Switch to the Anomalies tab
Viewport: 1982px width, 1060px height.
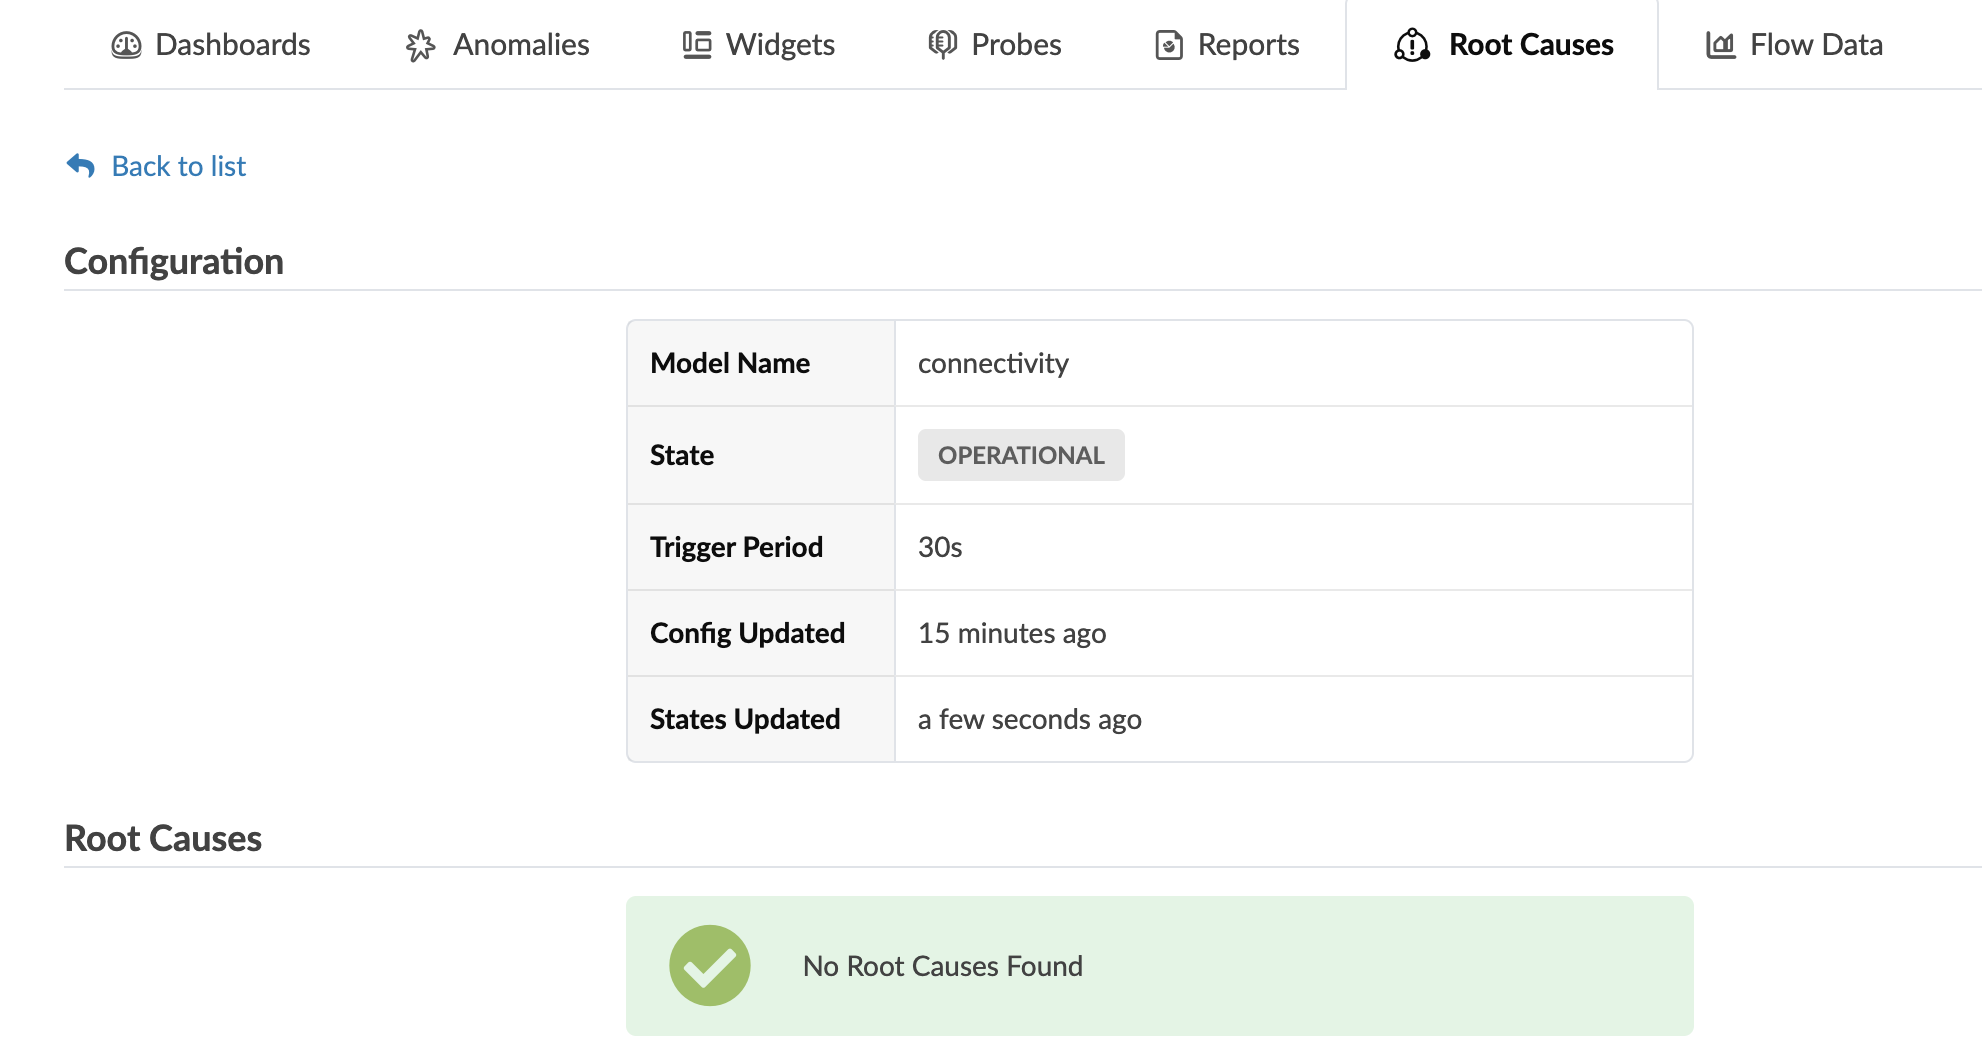(520, 45)
